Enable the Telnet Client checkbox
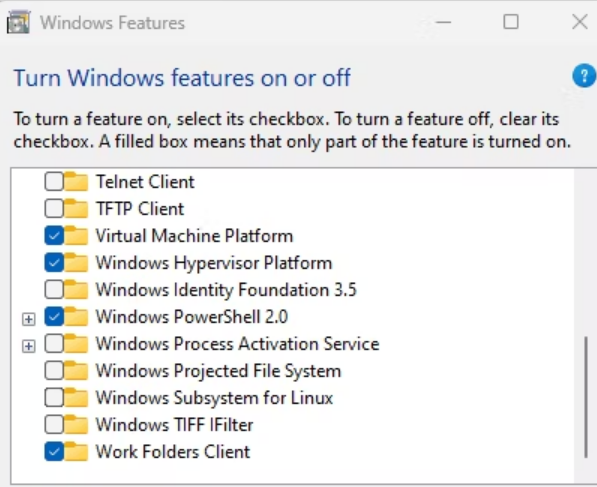This screenshot has width=597, height=487. tap(54, 182)
